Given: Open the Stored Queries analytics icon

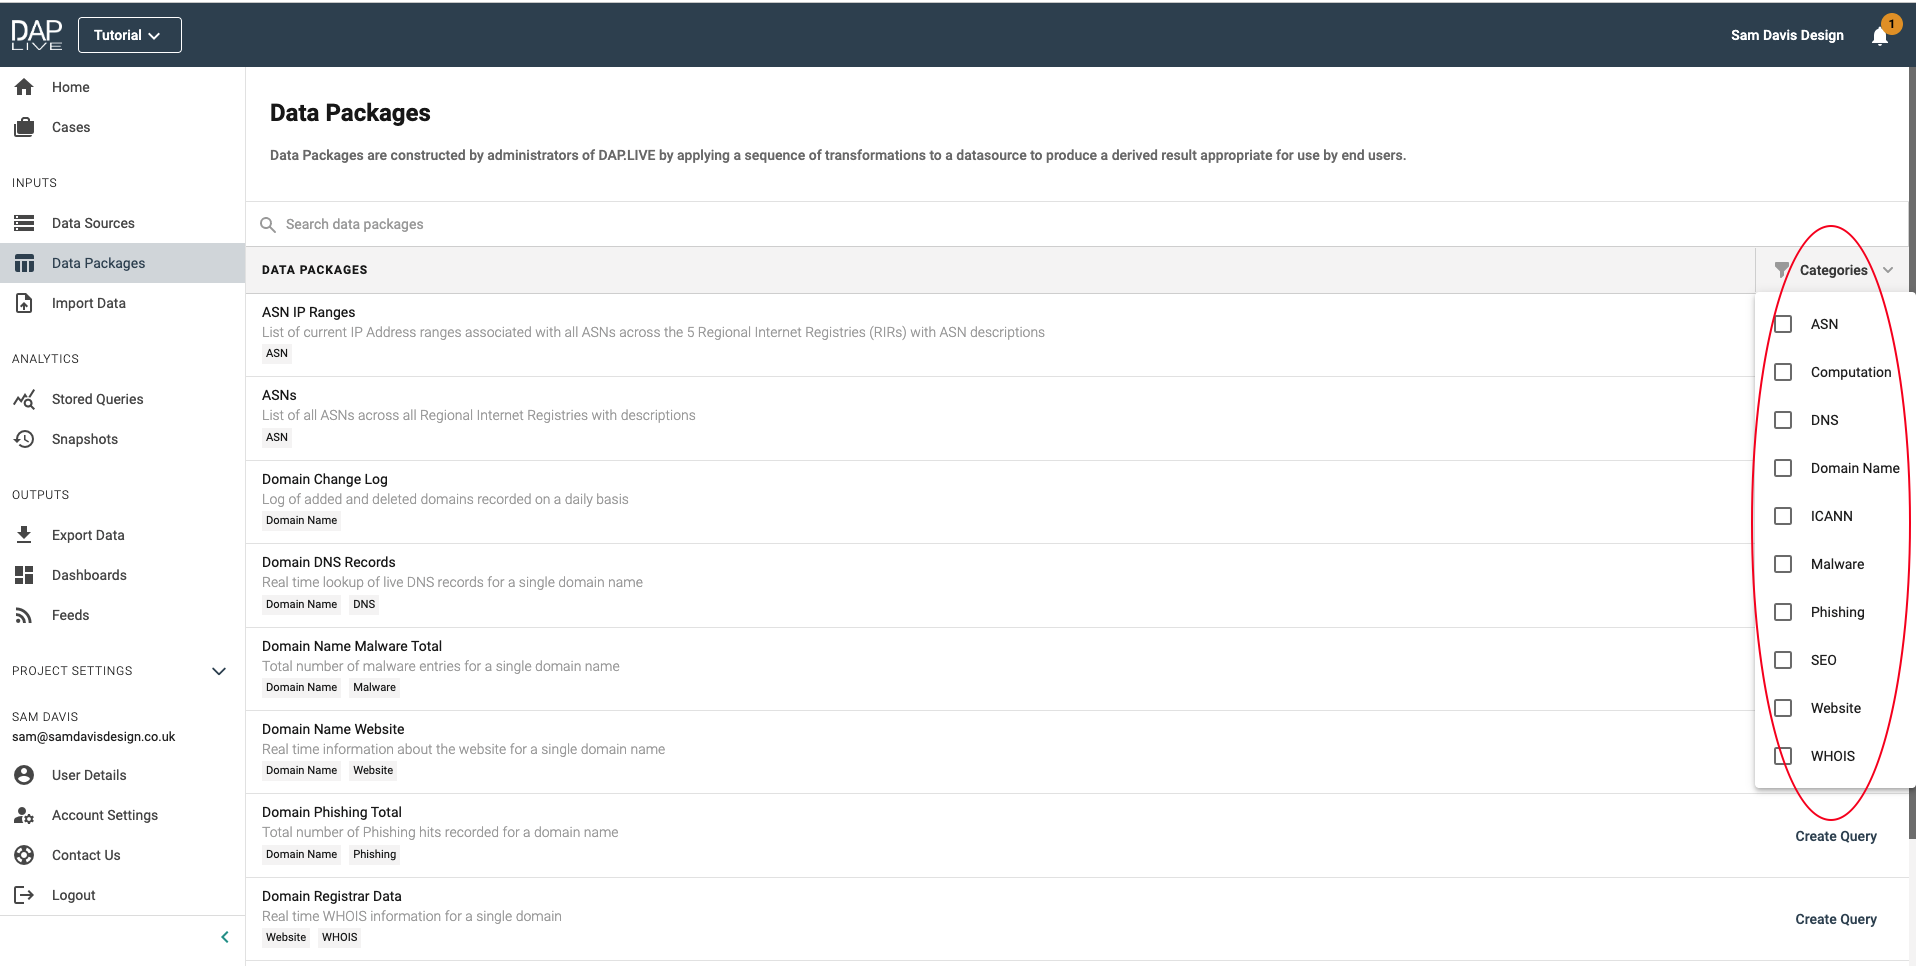Looking at the screenshot, I should 24,399.
